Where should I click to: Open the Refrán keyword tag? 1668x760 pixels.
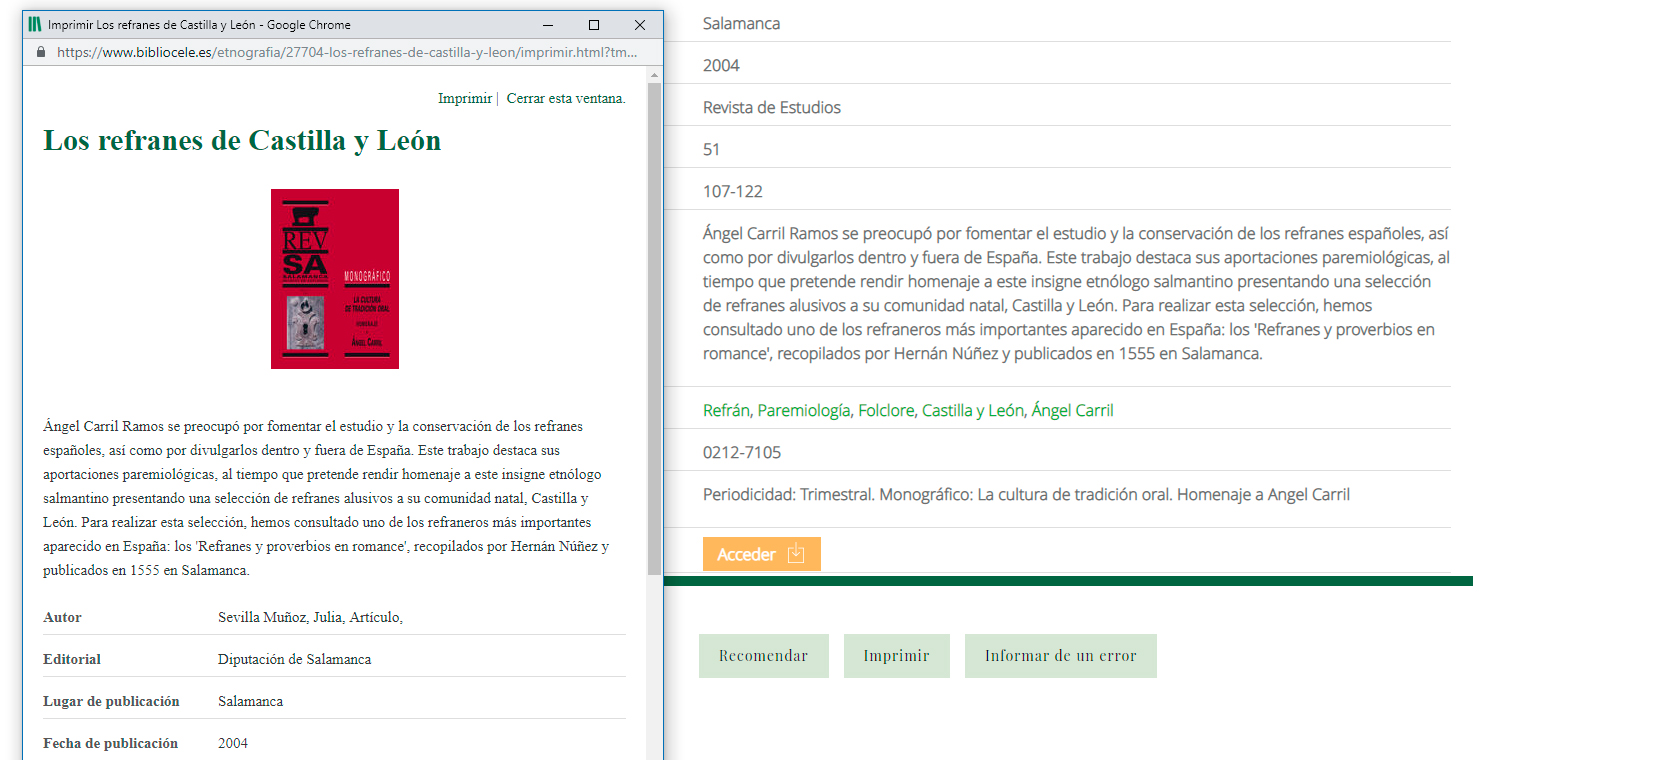(726, 410)
